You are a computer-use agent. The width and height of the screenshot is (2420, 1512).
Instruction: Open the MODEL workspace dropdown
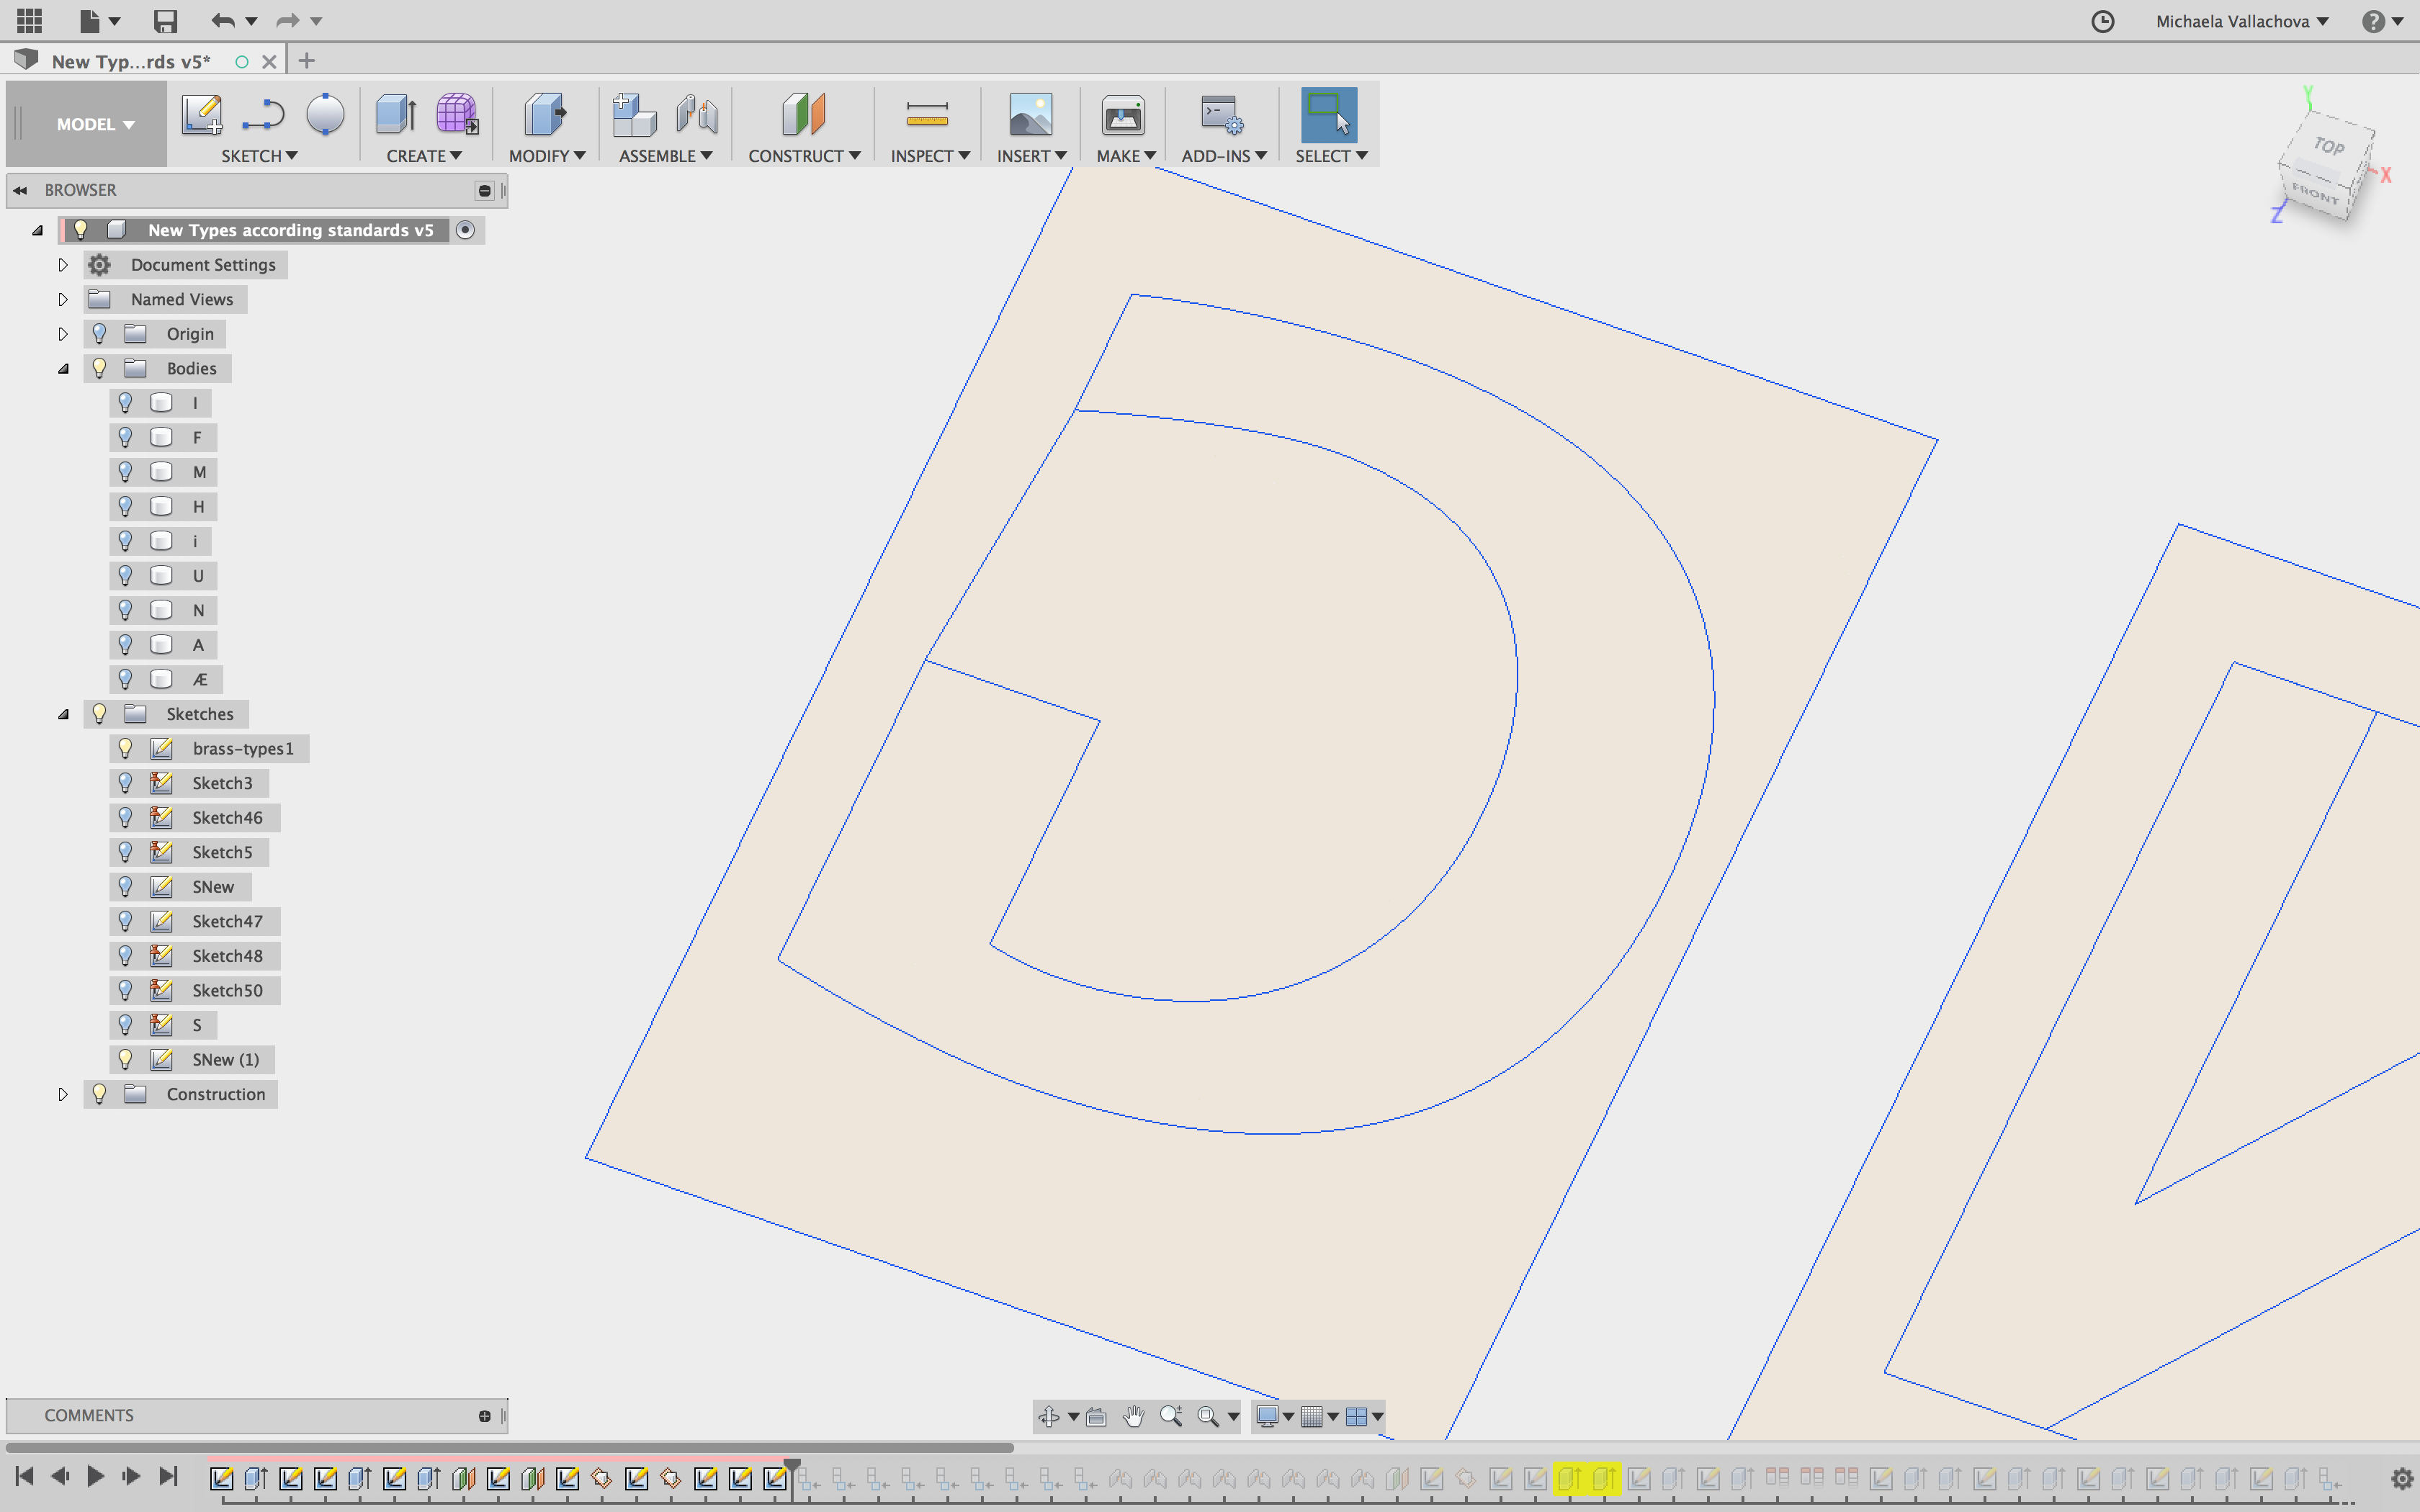point(95,124)
